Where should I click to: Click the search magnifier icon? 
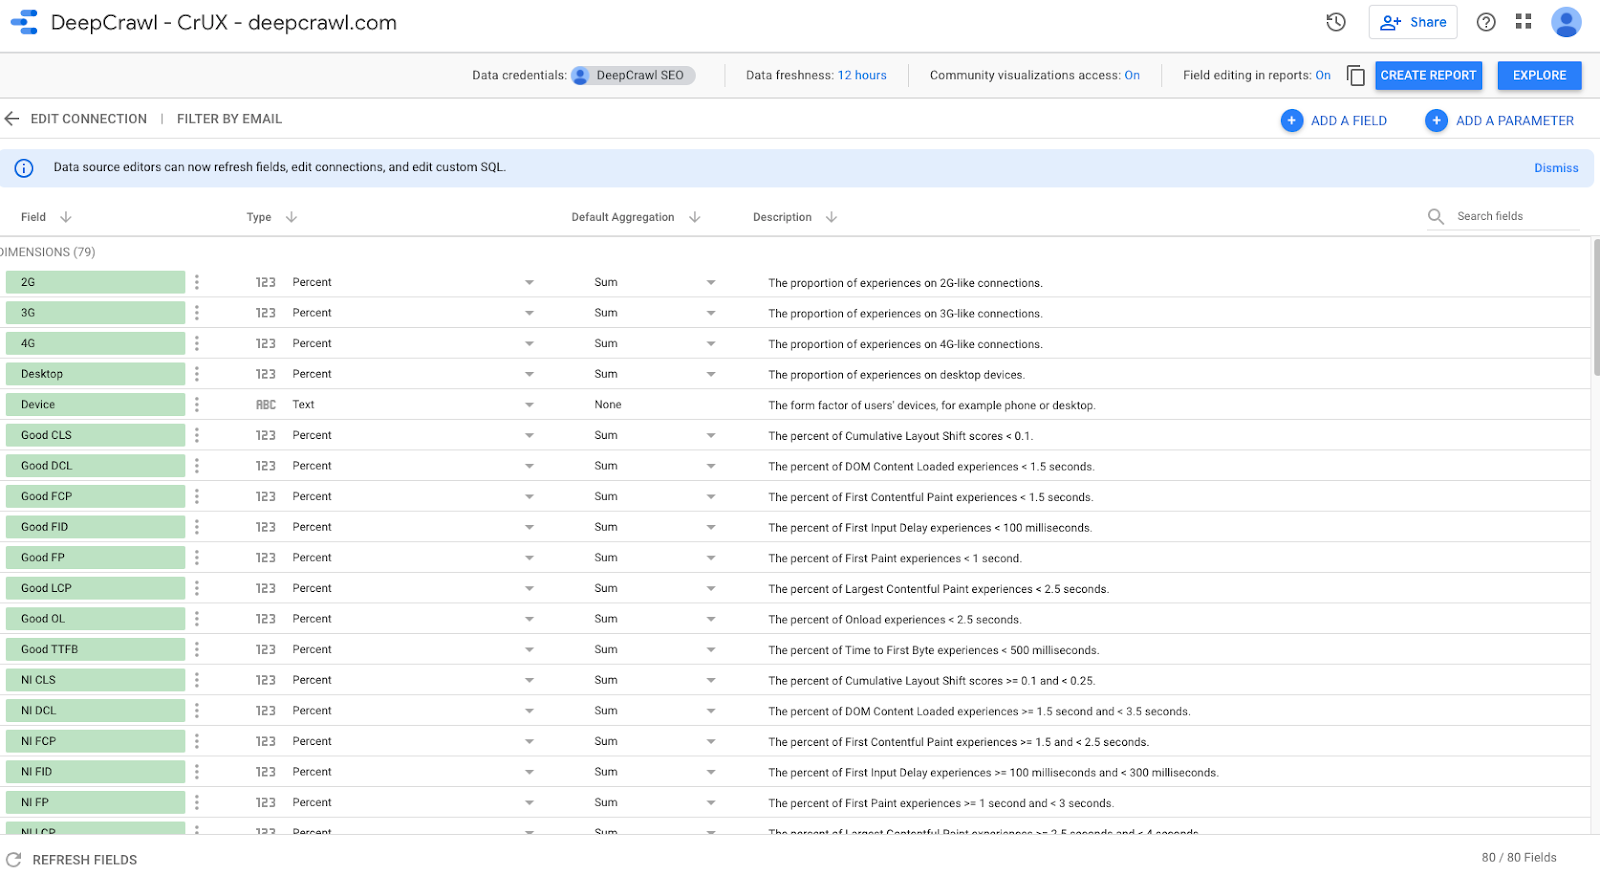(x=1436, y=216)
